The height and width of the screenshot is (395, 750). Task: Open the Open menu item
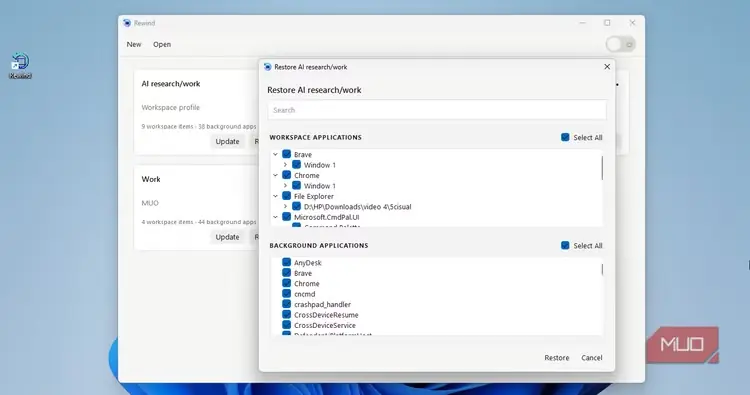tap(162, 44)
